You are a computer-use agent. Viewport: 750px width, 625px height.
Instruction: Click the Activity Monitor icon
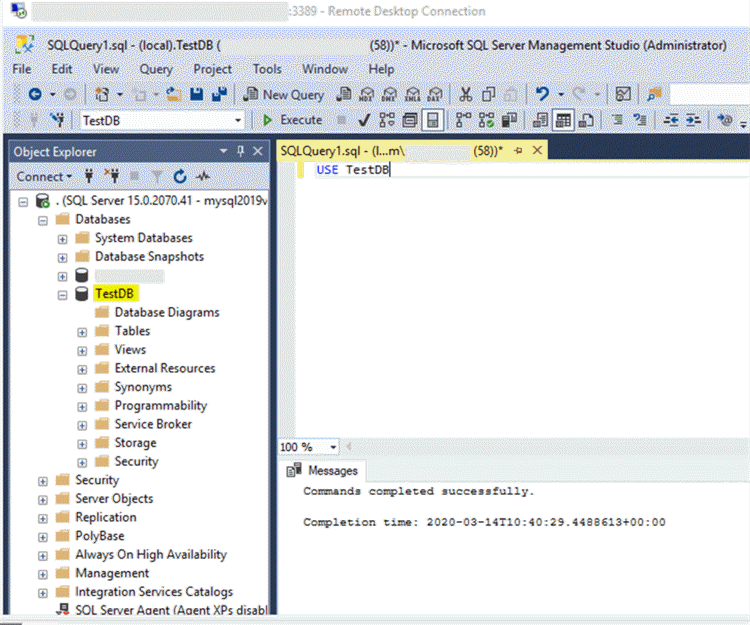coord(623,94)
